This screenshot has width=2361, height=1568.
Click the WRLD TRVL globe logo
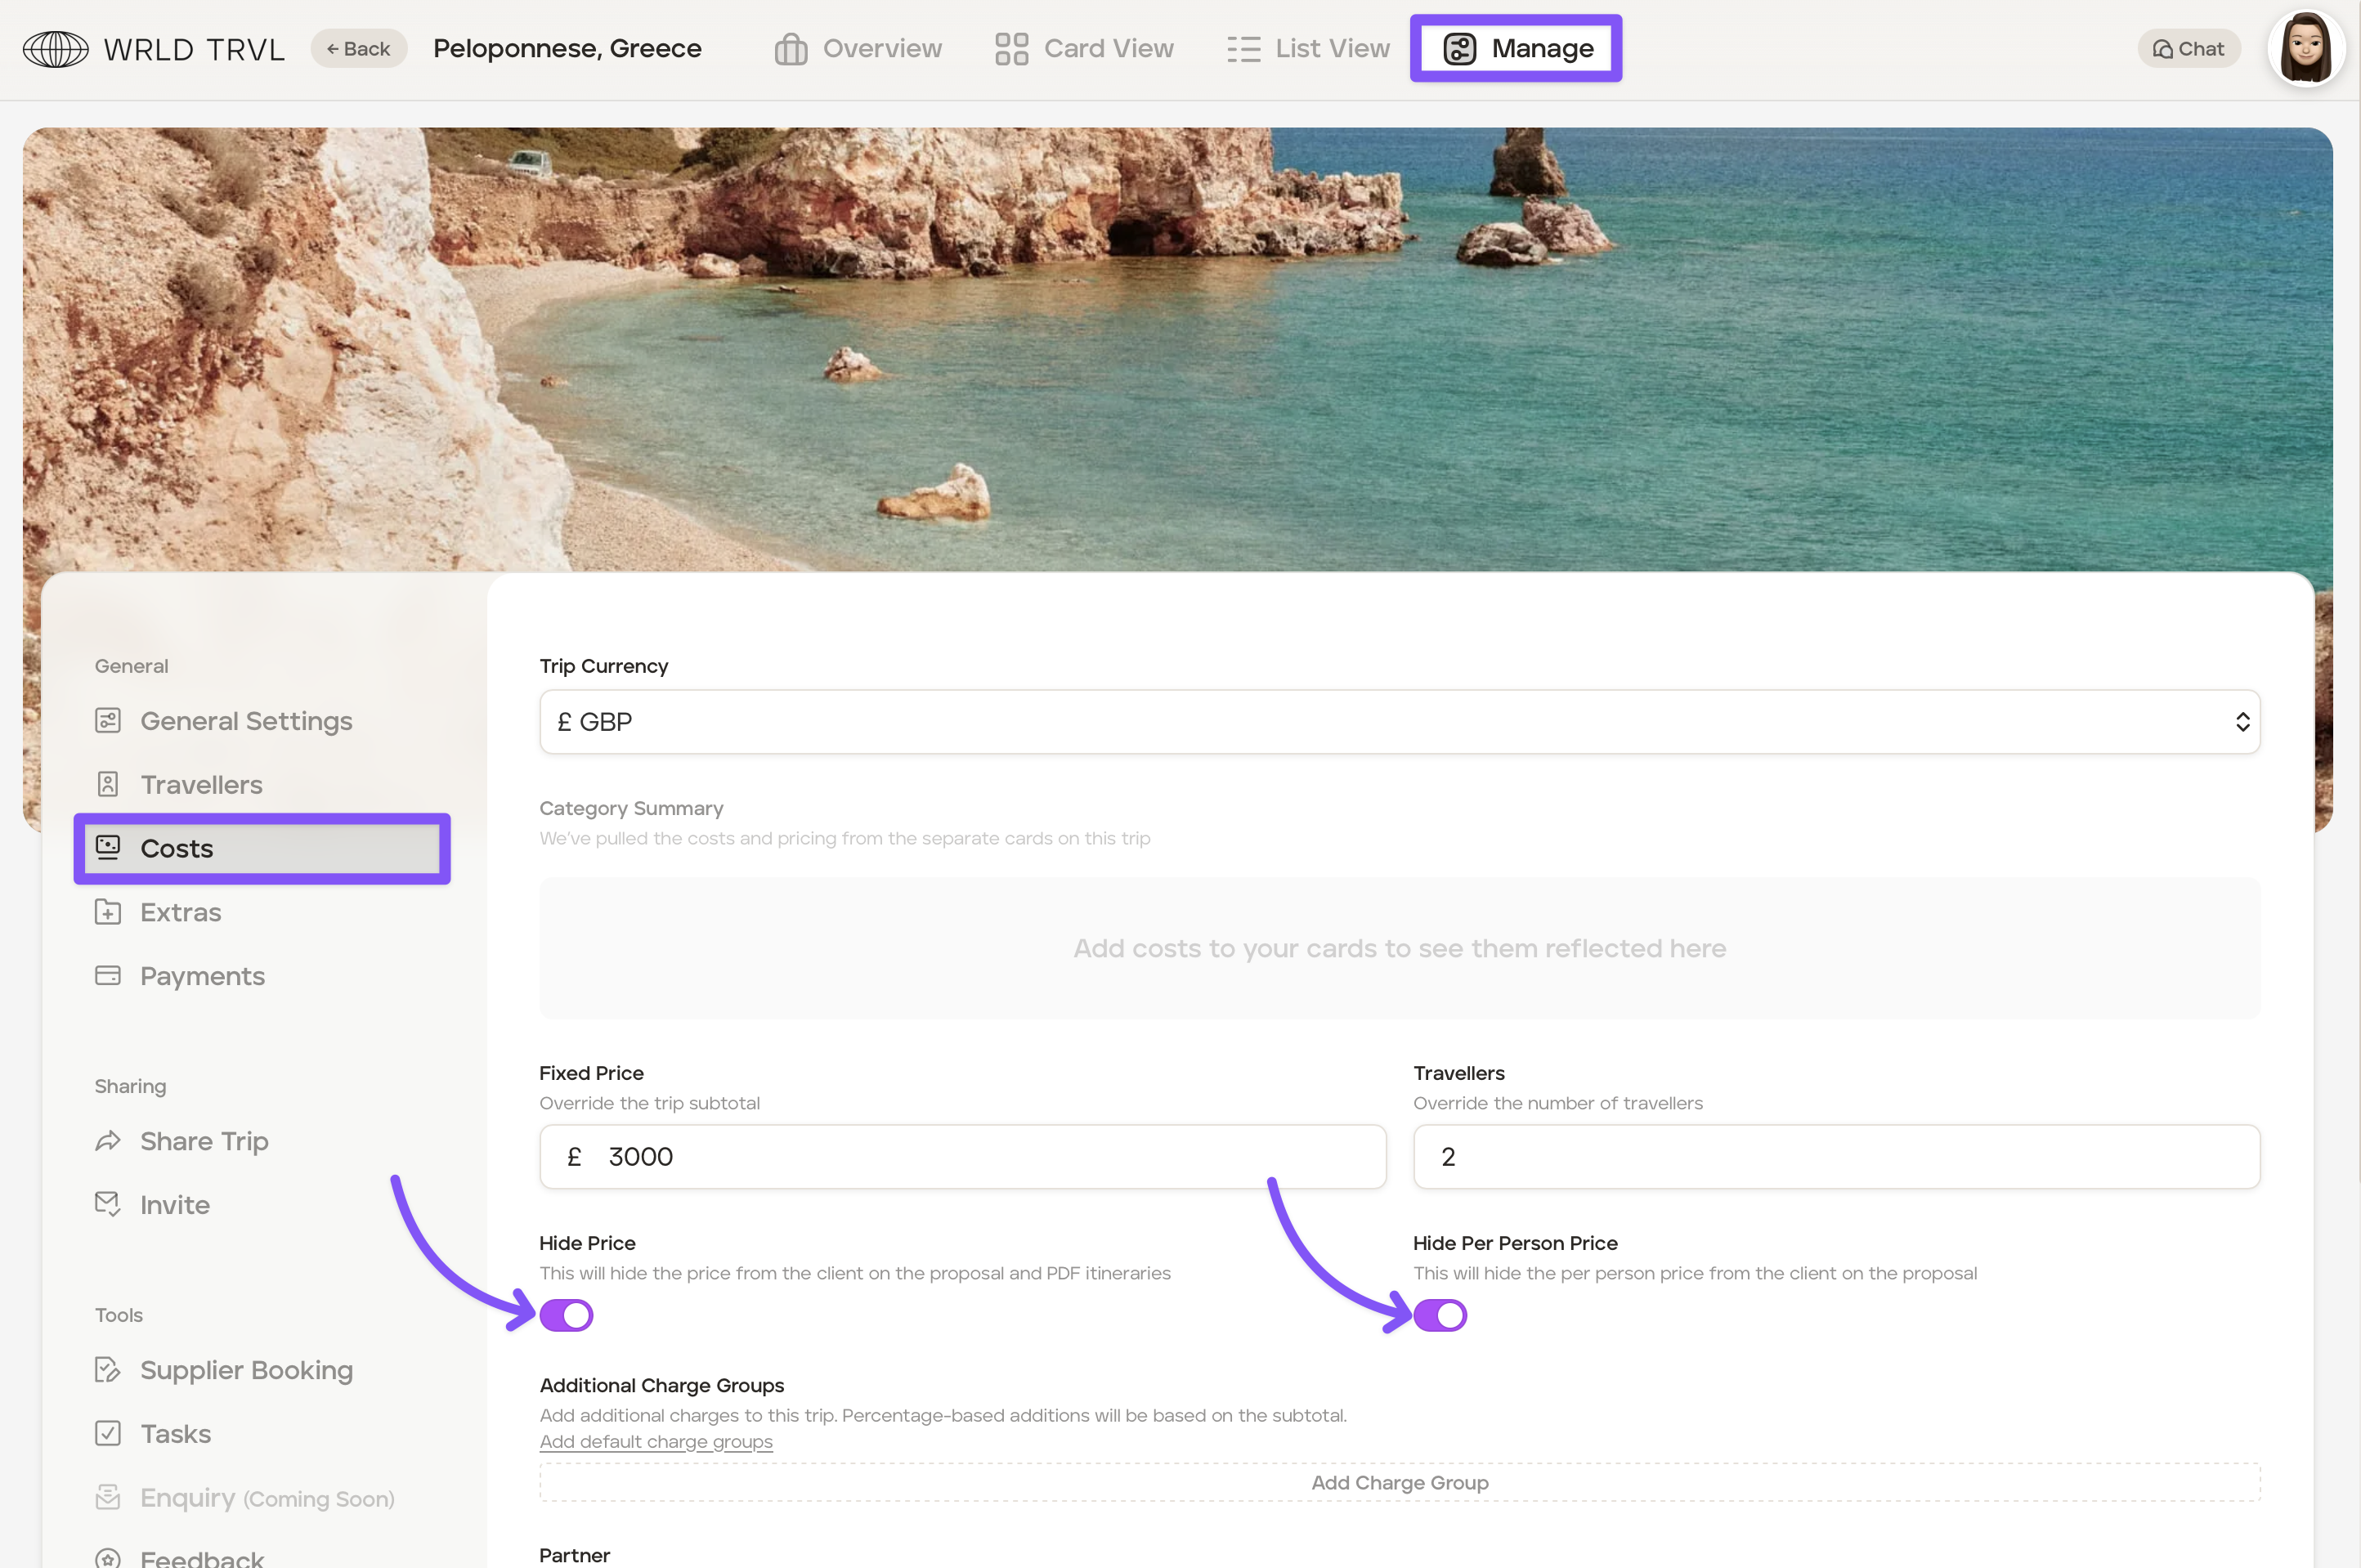(x=56, y=48)
